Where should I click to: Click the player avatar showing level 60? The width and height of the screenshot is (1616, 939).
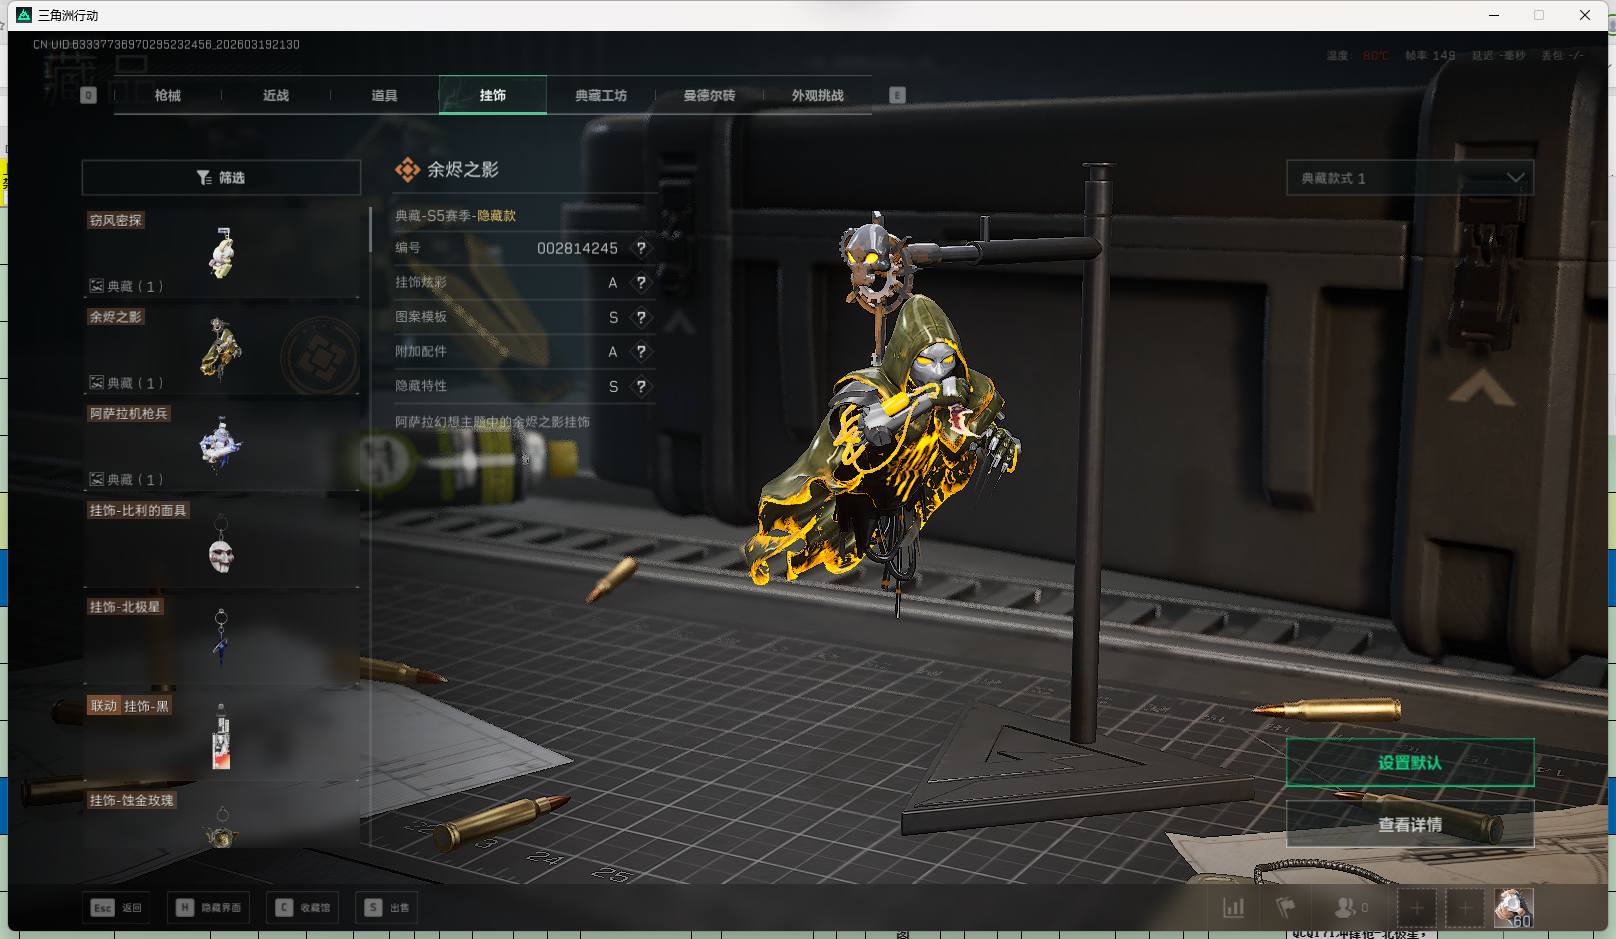point(1512,907)
